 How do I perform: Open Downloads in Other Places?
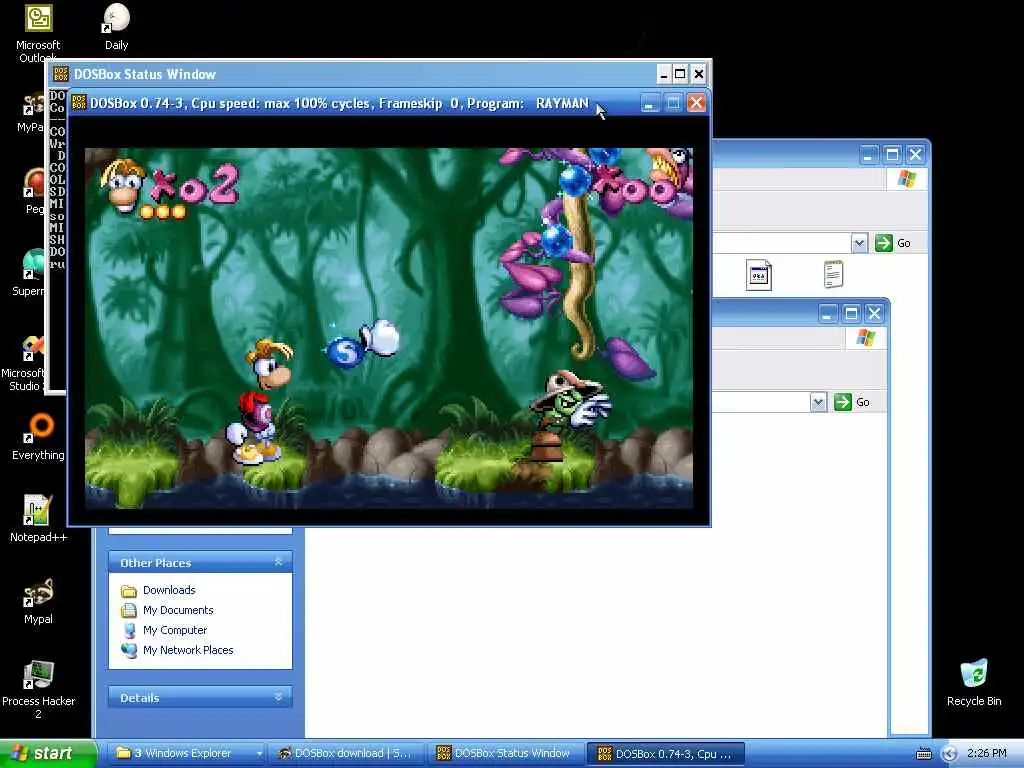tap(169, 590)
